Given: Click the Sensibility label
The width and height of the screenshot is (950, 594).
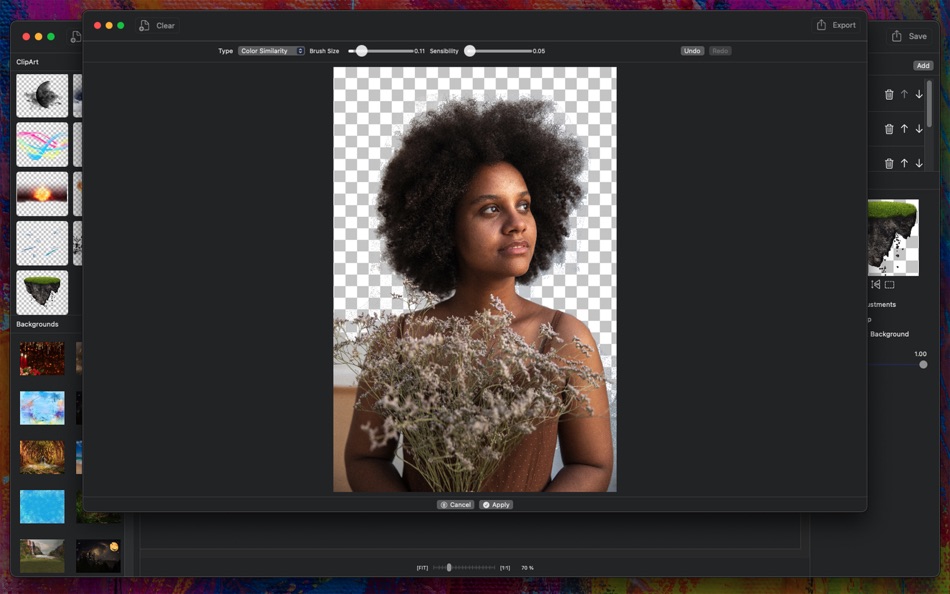Looking at the screenshot, I should tap(444, 51).
